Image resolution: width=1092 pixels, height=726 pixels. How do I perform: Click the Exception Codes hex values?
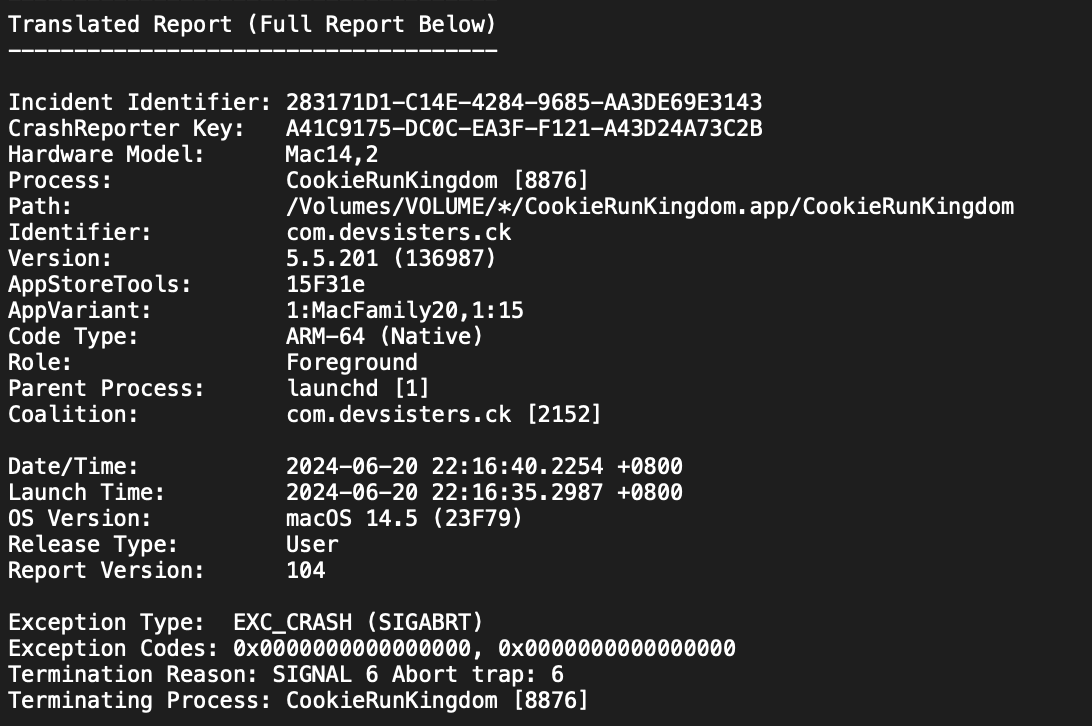484,648
